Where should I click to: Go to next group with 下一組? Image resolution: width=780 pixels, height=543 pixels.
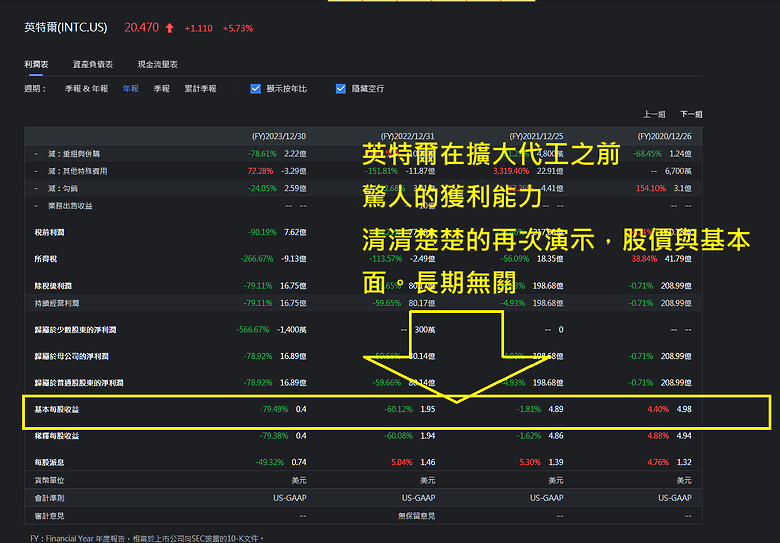tap(691, 114)
